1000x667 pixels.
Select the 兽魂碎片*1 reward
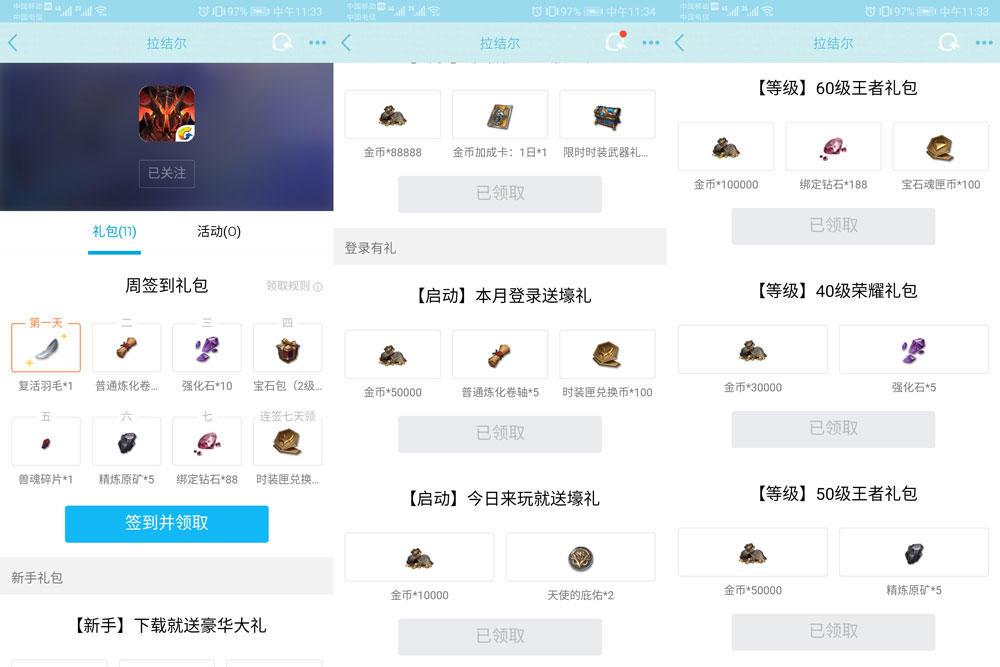[46, 441]
